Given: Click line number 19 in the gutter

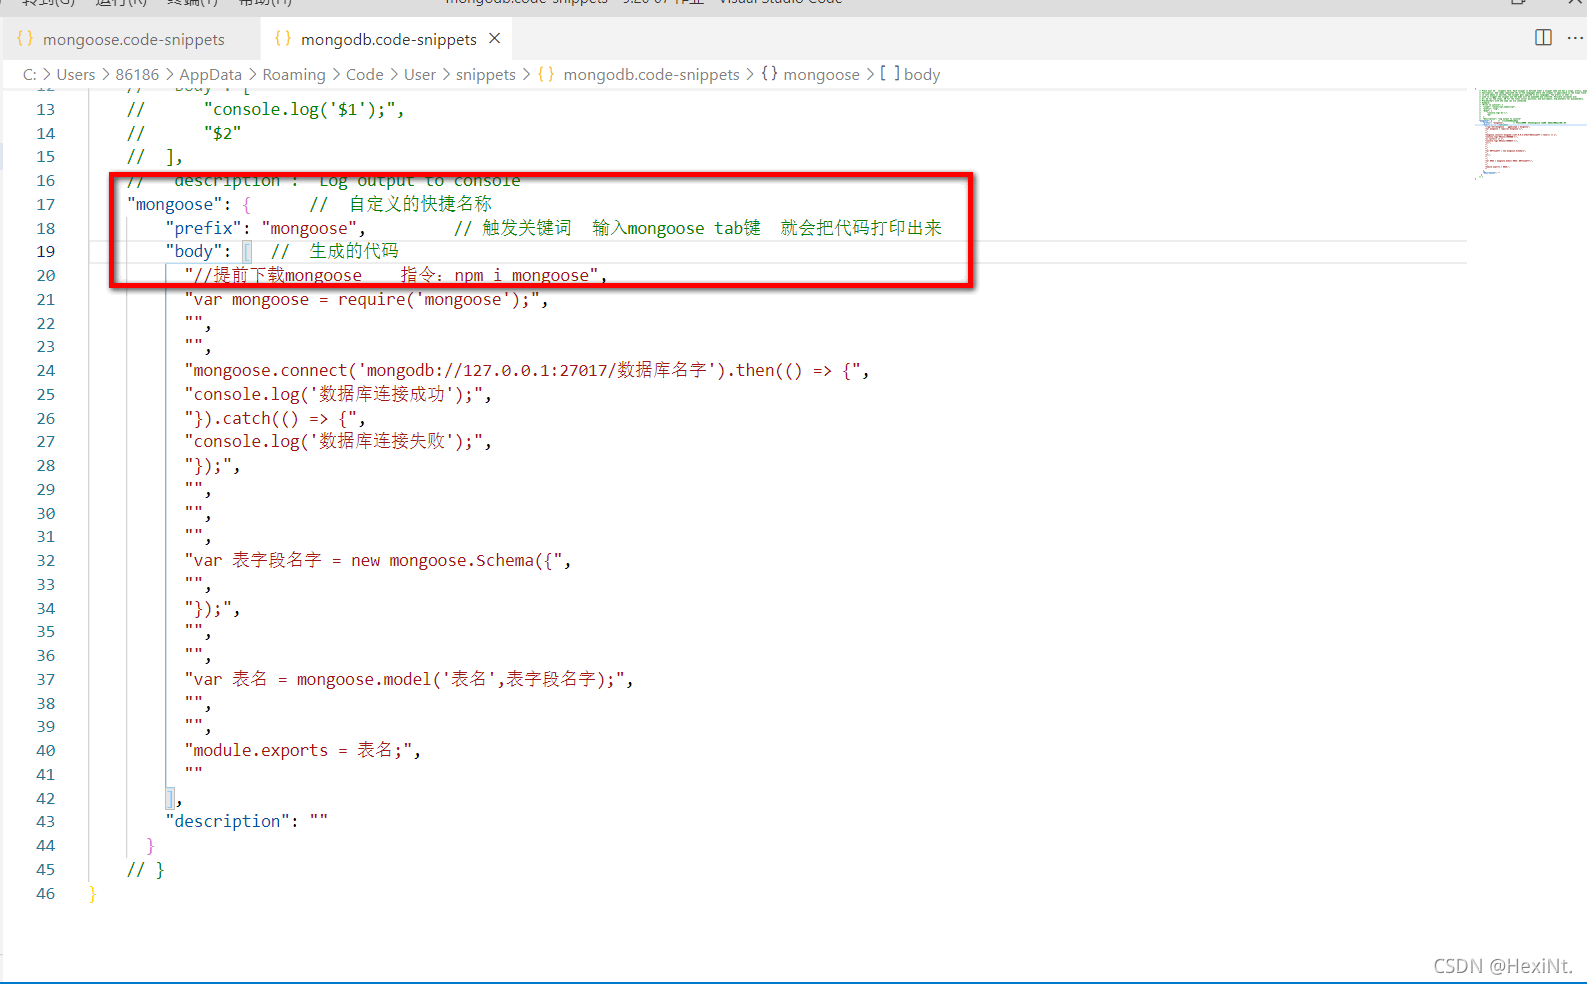Looking at the screenshot, I should (x=46, y=252).
